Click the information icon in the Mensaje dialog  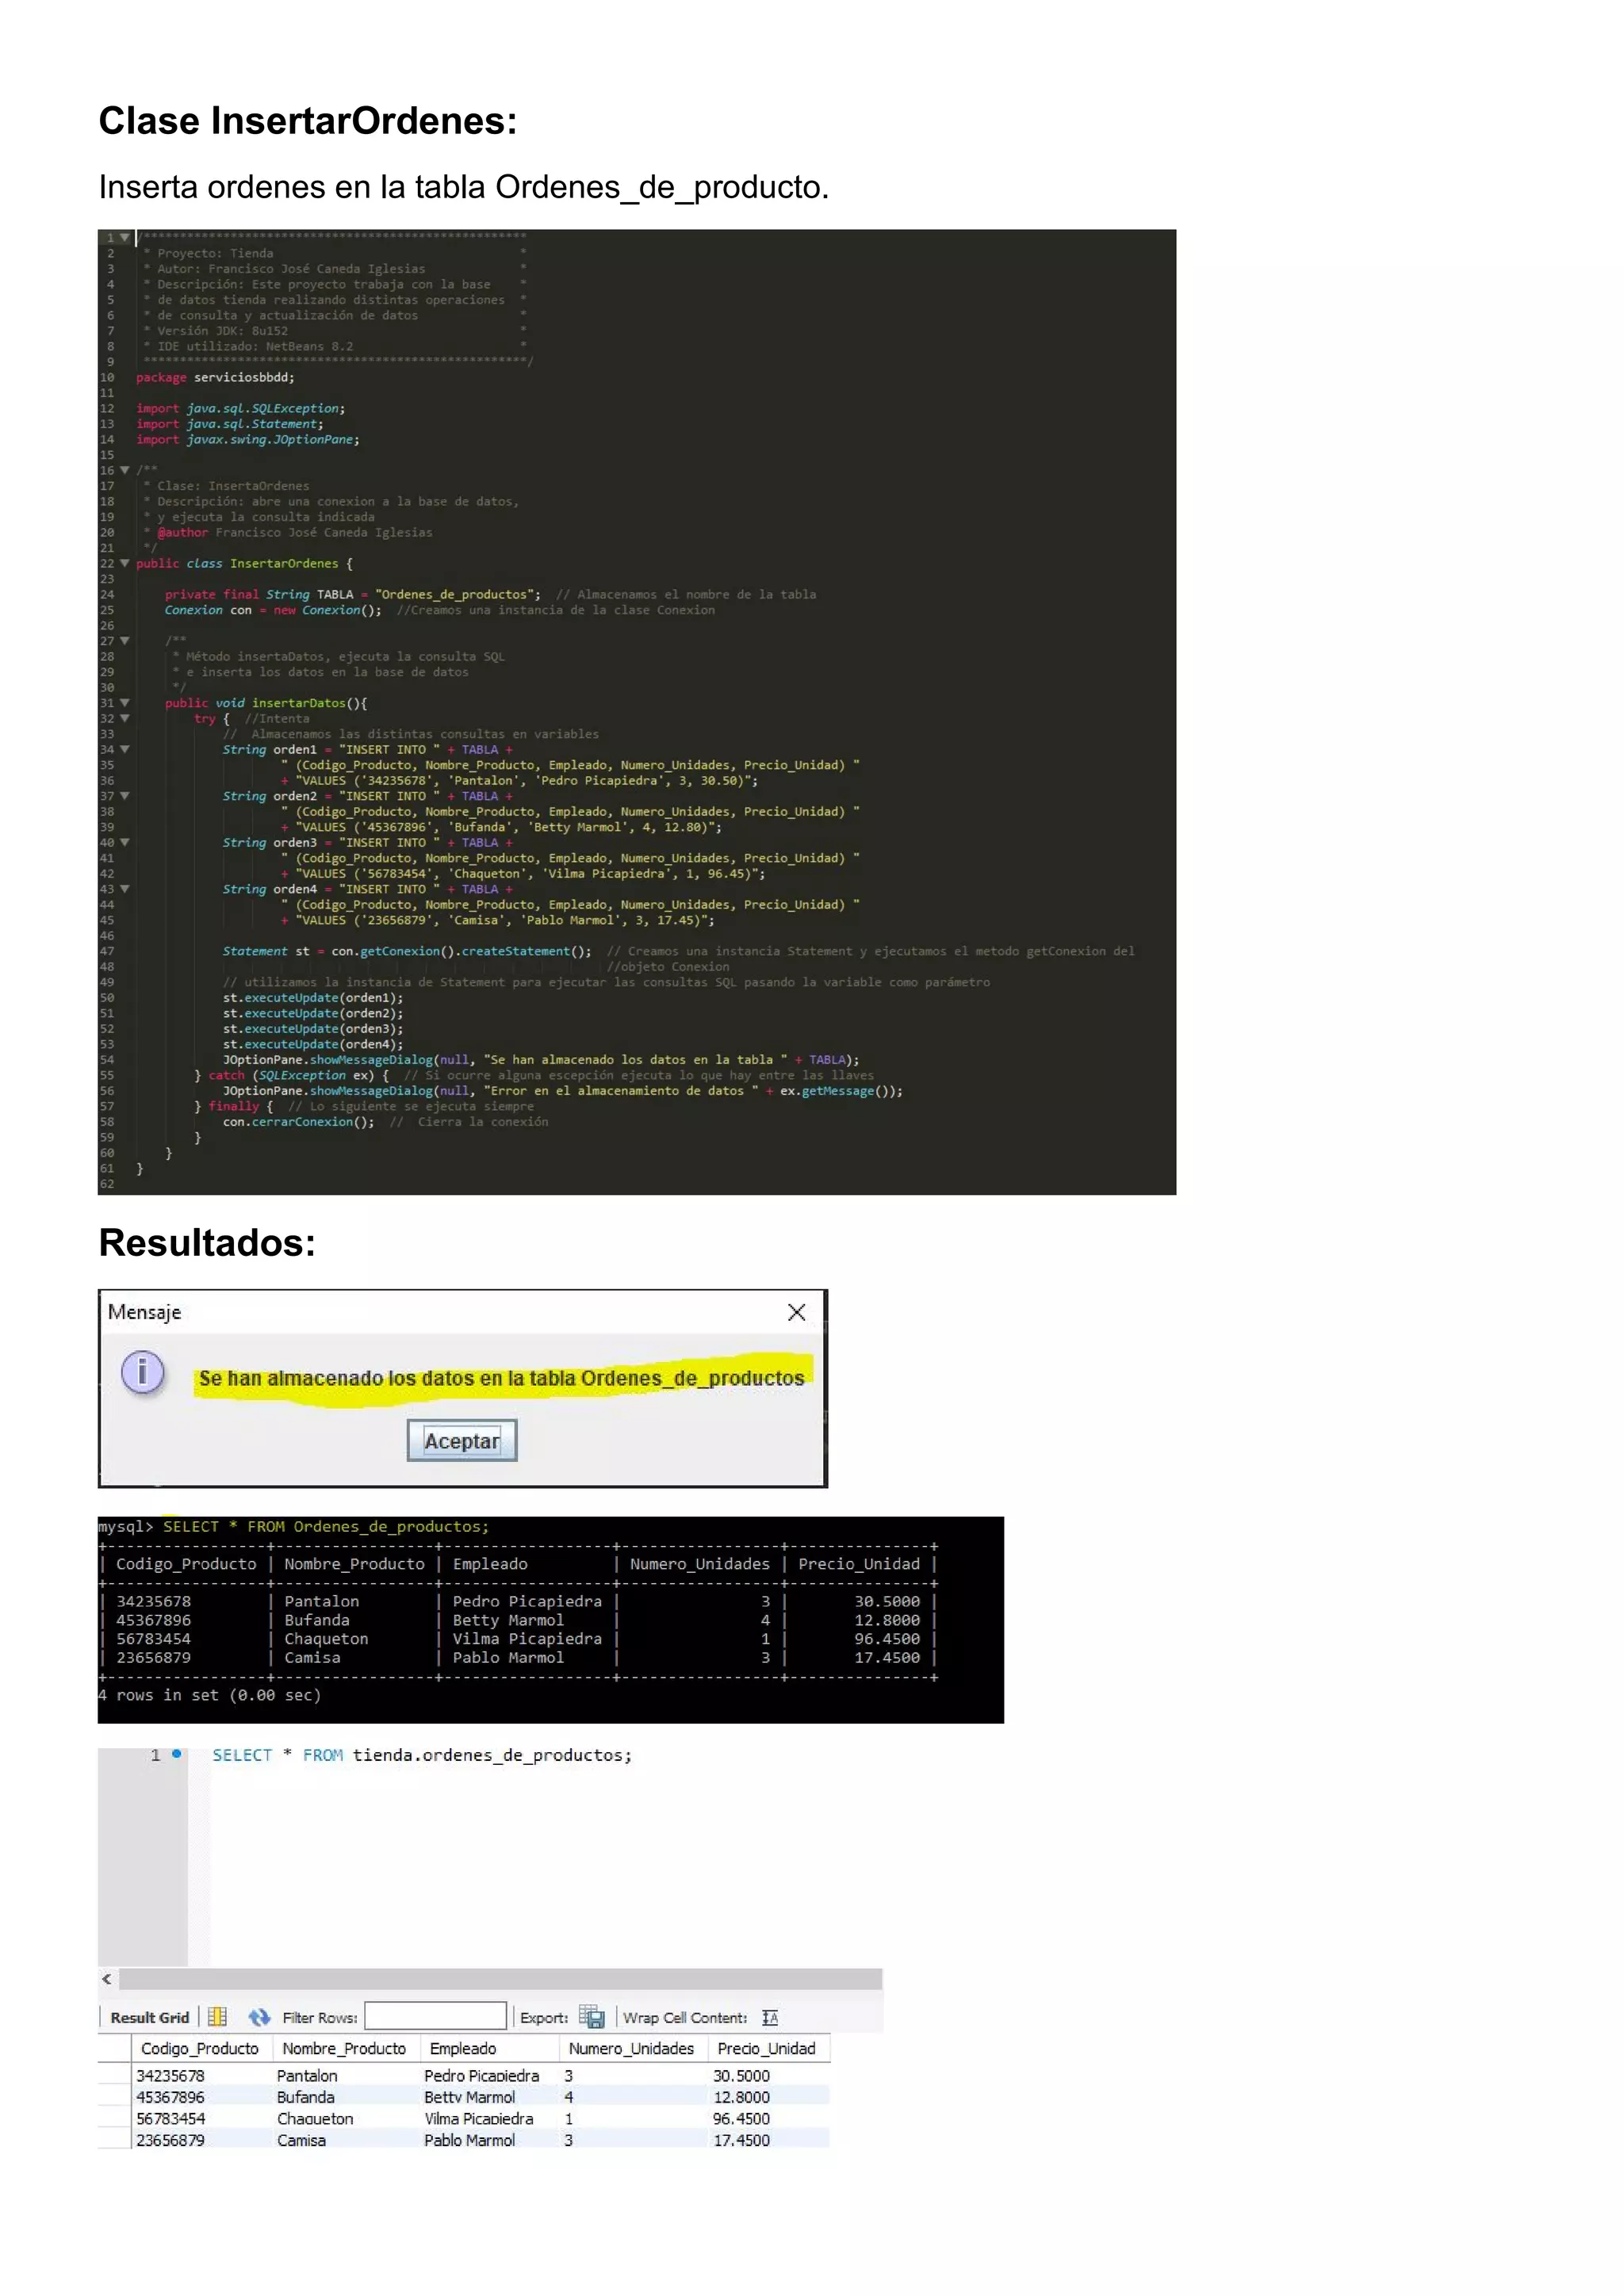[x=142, y=1372]
